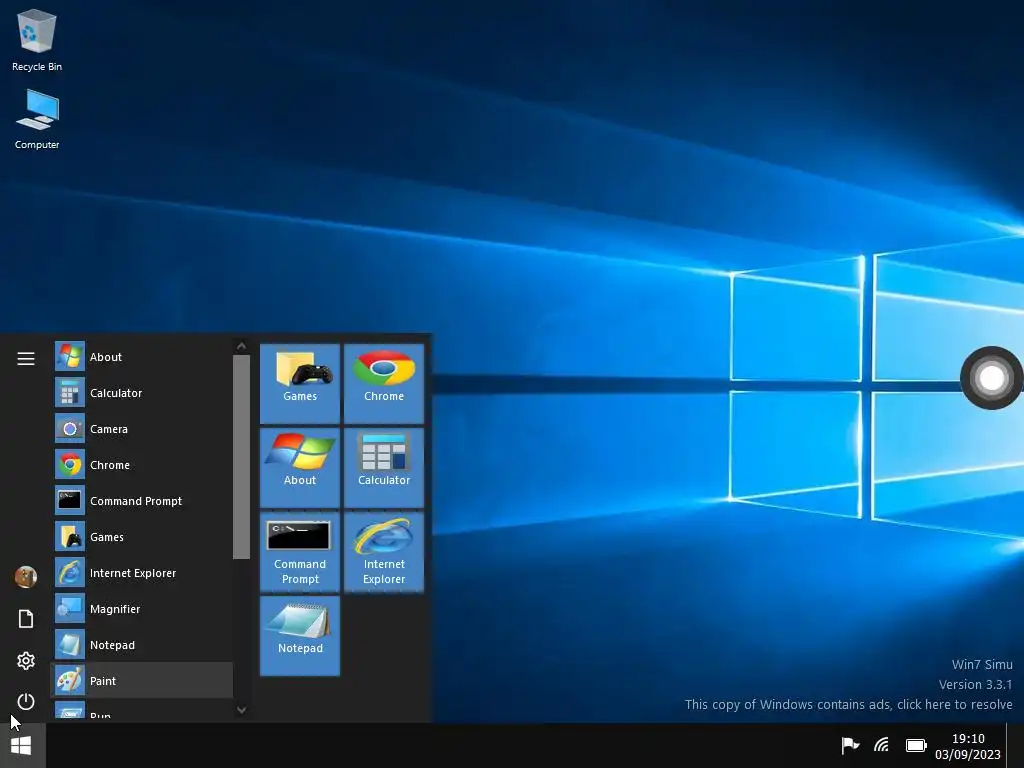The image size is (1024, 768).
Task: Click the Command Prompt tile
Action: pyautogui.click(x=300, y=552)
